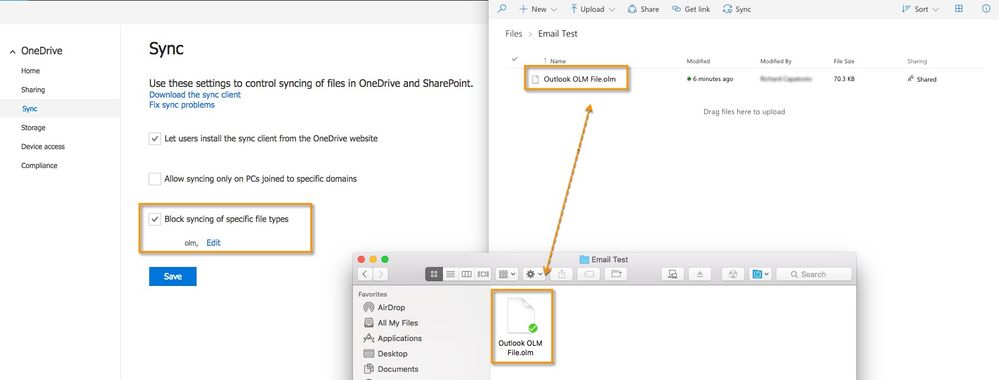Viewport: 999px width, 380px height.
Task: Click the Modified By column header
Action: pyautogui.click(x=775, y=61)
